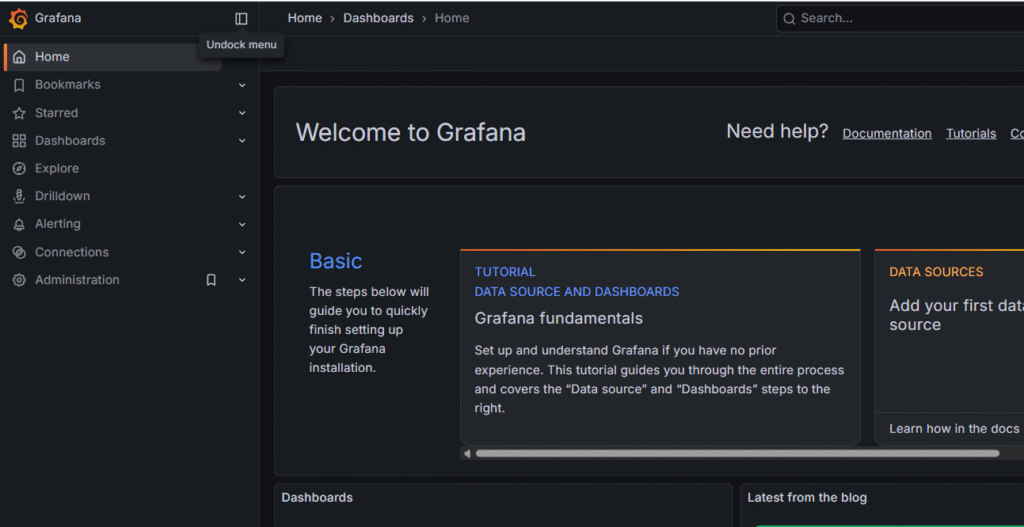Viewport: 1024px width, 527px height.
Task: Expand the Dashboards menu chevron
Action: pos(242,141)
